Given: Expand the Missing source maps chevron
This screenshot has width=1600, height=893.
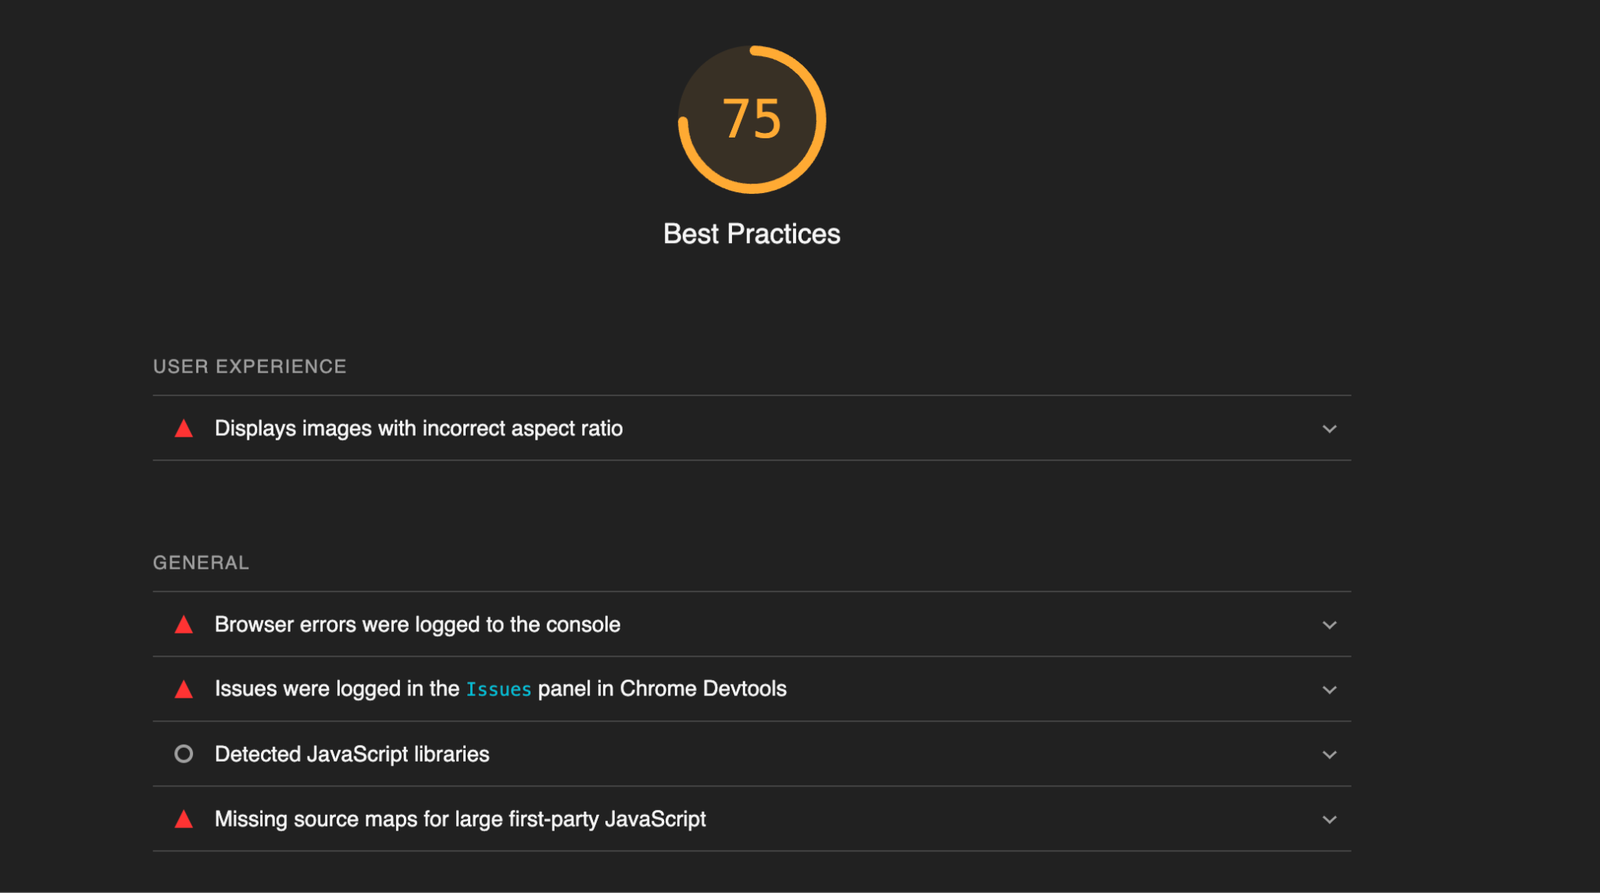Looking at the screenshot, I should (x=1329, y=820).
